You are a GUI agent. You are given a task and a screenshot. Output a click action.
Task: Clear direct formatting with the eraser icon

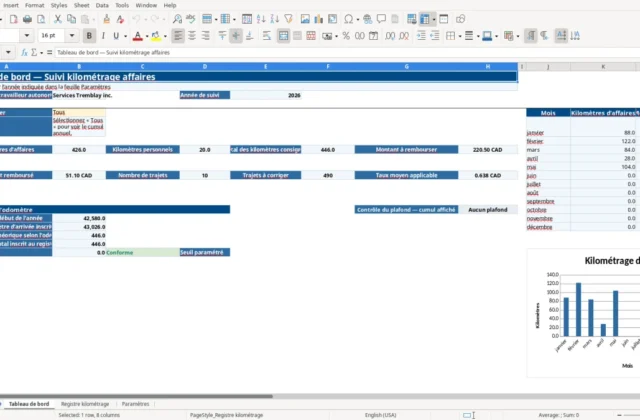coord(120,19)
